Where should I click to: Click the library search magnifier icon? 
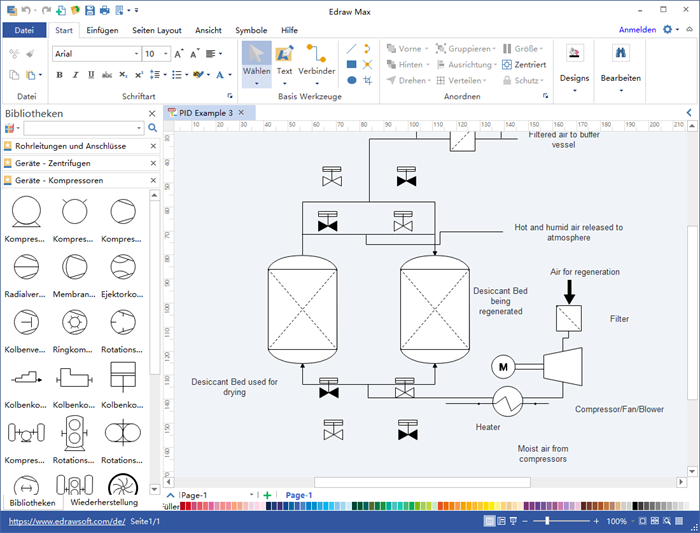point(153,128)
